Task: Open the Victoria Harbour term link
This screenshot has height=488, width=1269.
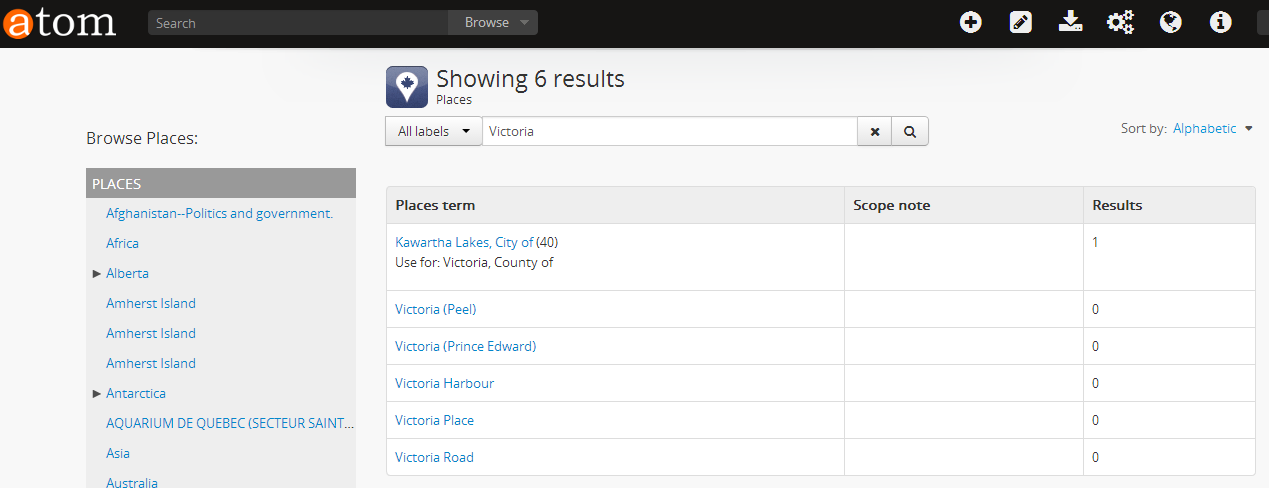Action: (x=444, y=383)
